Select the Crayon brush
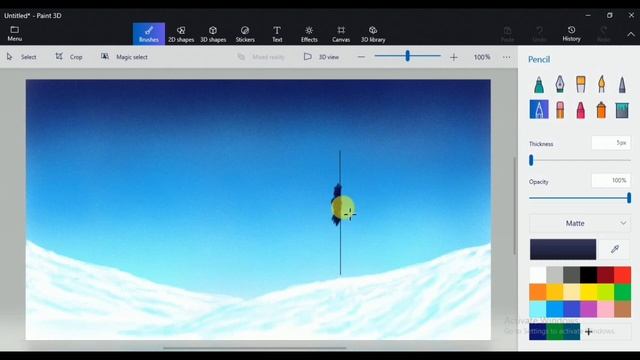 (580, 109)
